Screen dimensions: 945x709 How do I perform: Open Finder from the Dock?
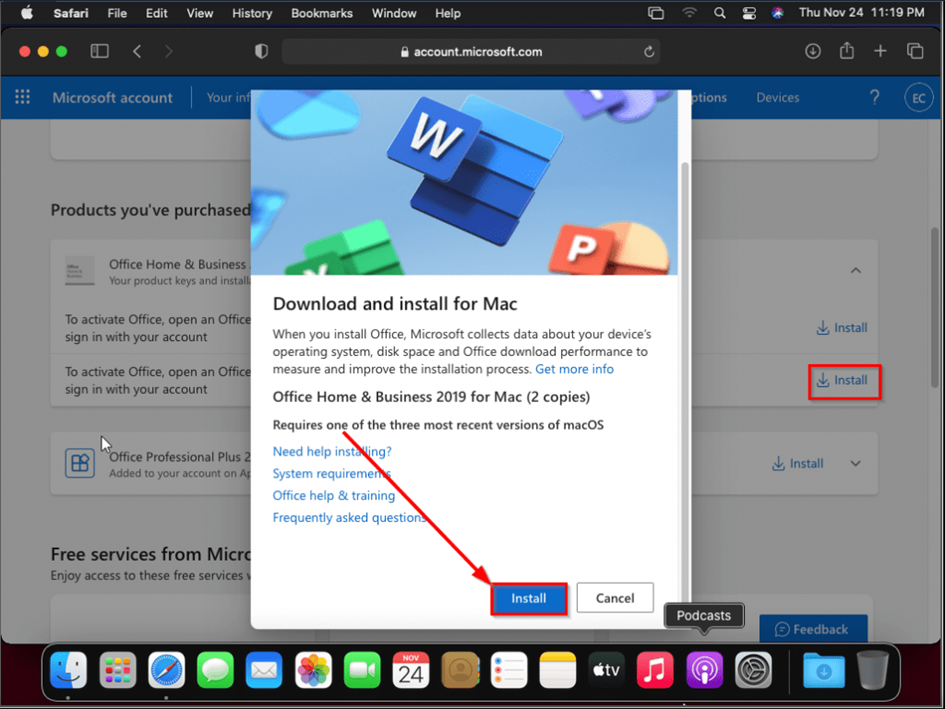pyautogui.click(x=68, y=670)
